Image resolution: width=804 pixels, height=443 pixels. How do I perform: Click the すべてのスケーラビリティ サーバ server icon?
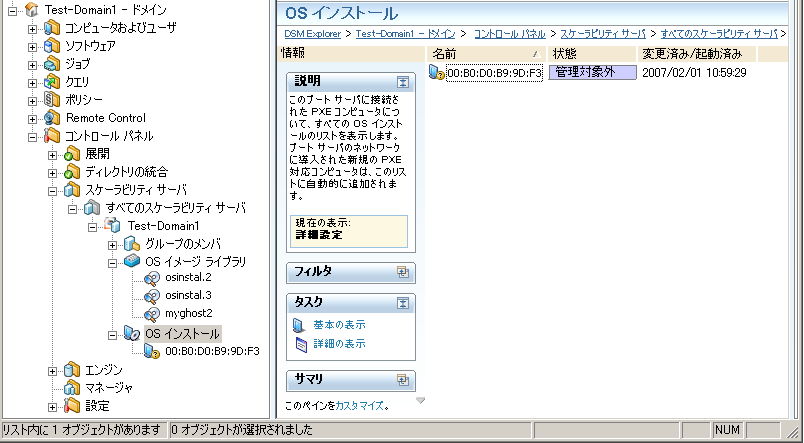click(92, 208)
